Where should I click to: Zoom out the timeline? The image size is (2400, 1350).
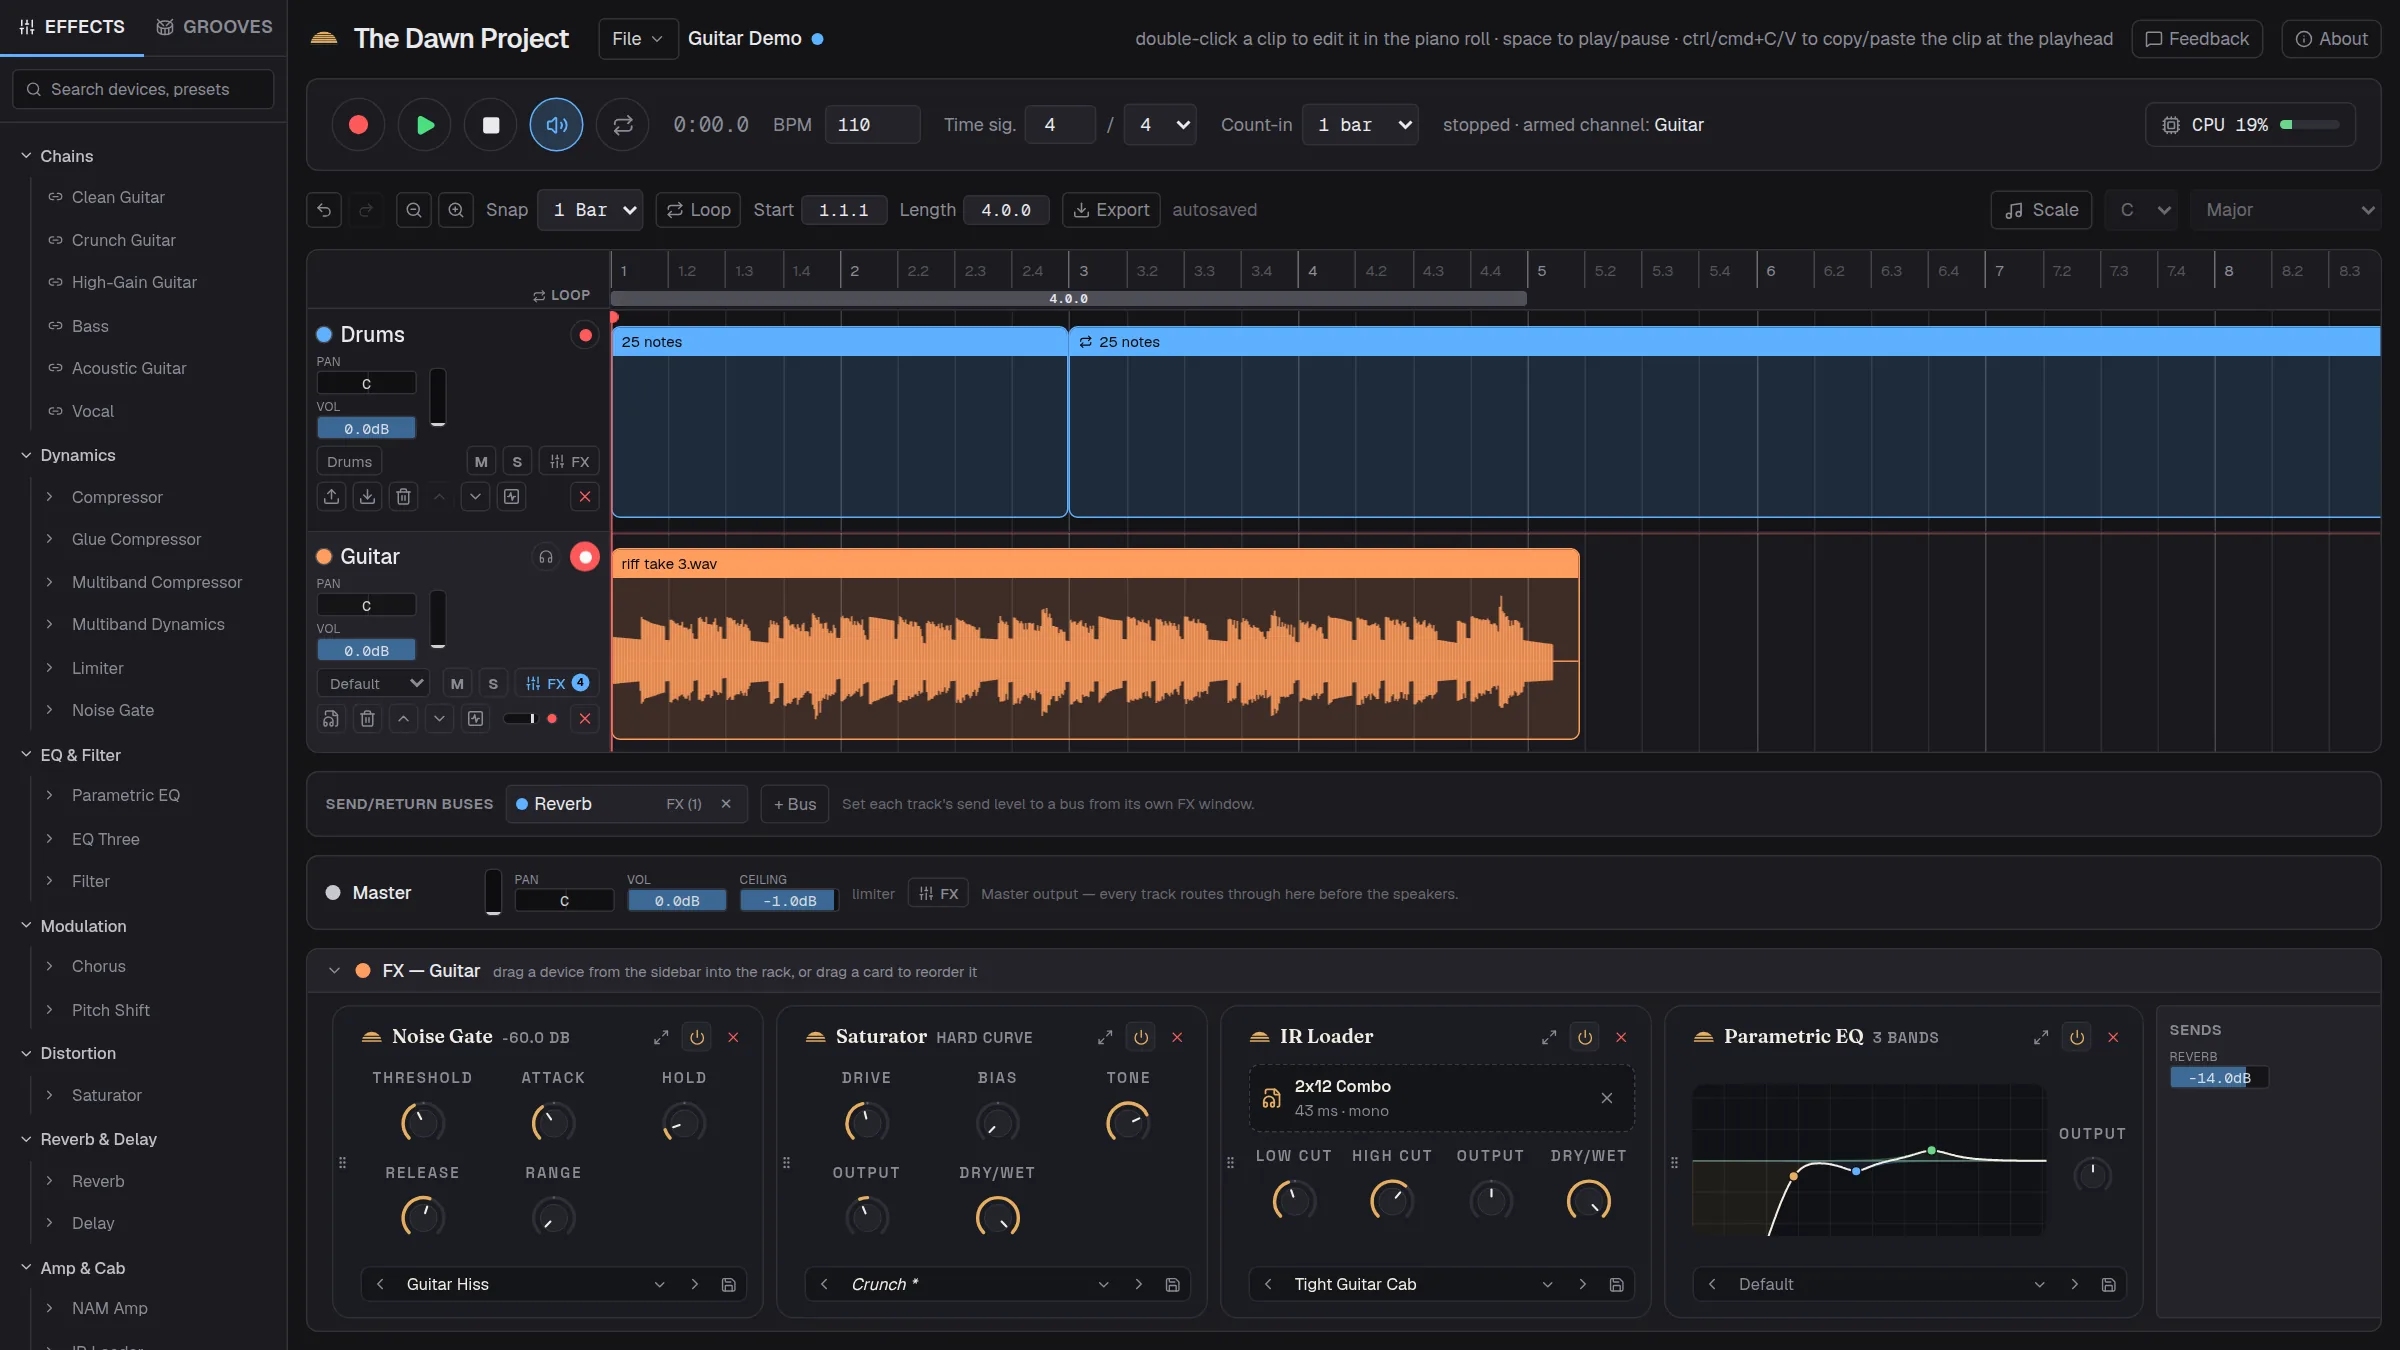click(414, 210)
